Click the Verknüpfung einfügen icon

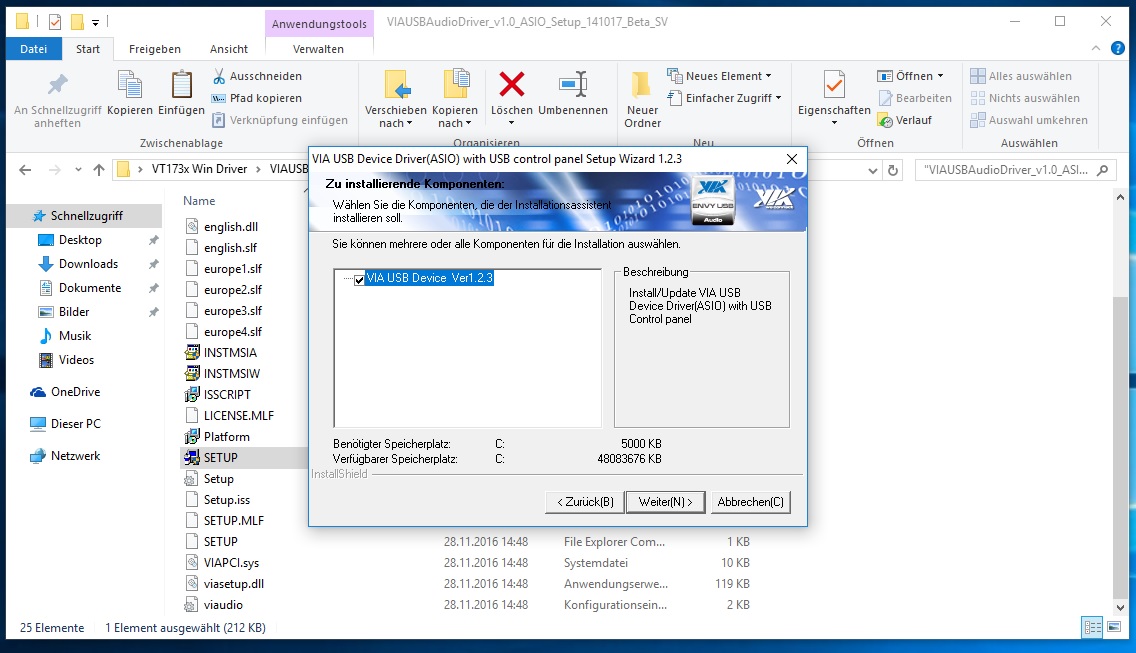[219, 120]
